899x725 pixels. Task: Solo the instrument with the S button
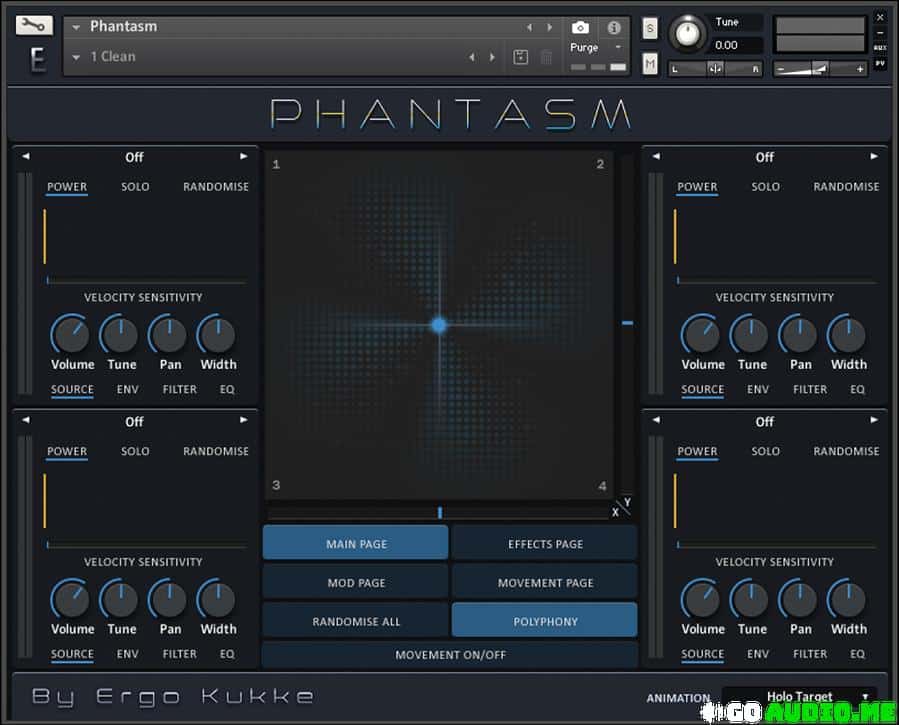pos(650,28)
